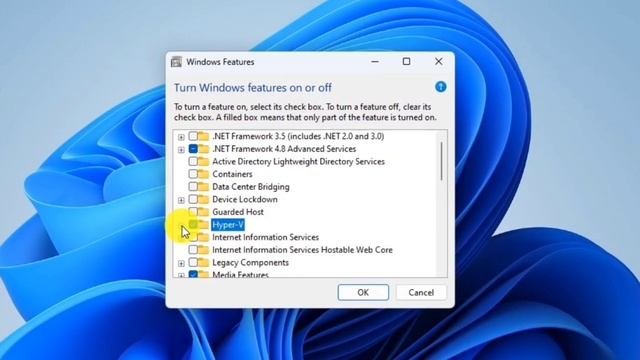Select the Internet Information Services label
The width and height of the screenshot is (640, 360).
pos(265,238)
